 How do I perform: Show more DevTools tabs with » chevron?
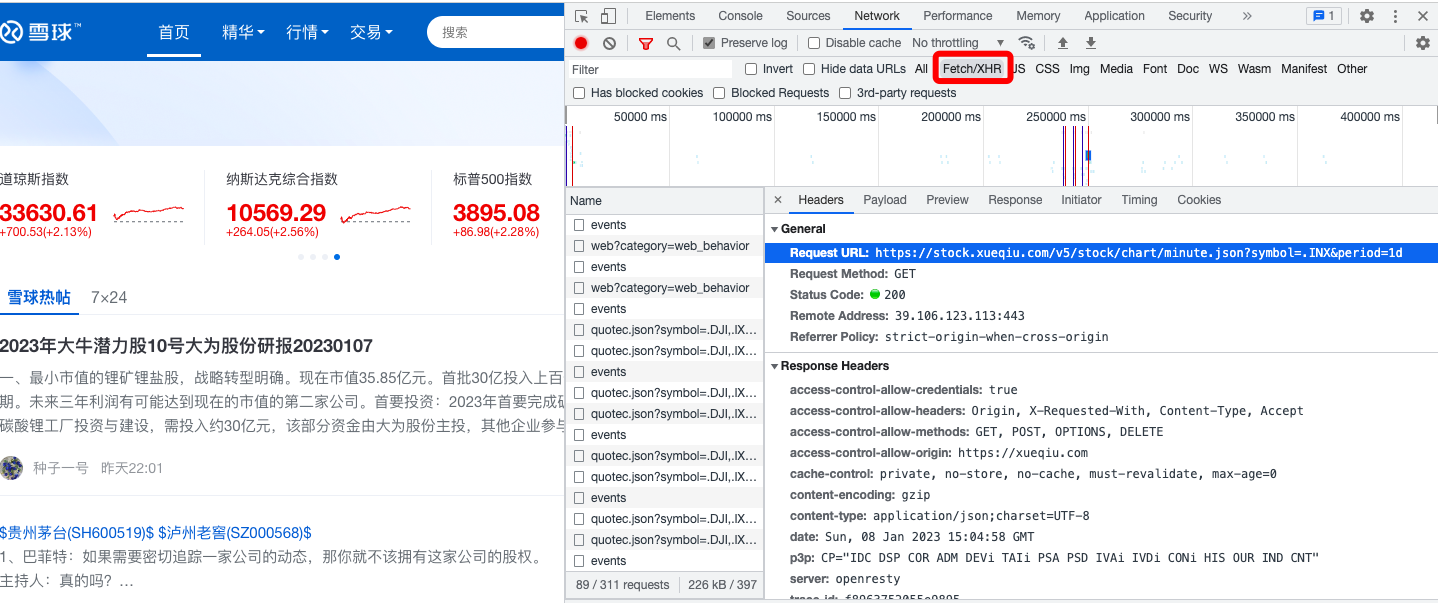point(1246,16)
